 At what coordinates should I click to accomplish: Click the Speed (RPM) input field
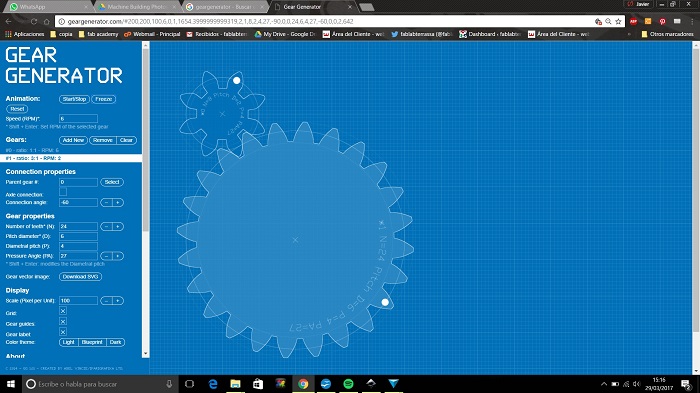[78, 119]
